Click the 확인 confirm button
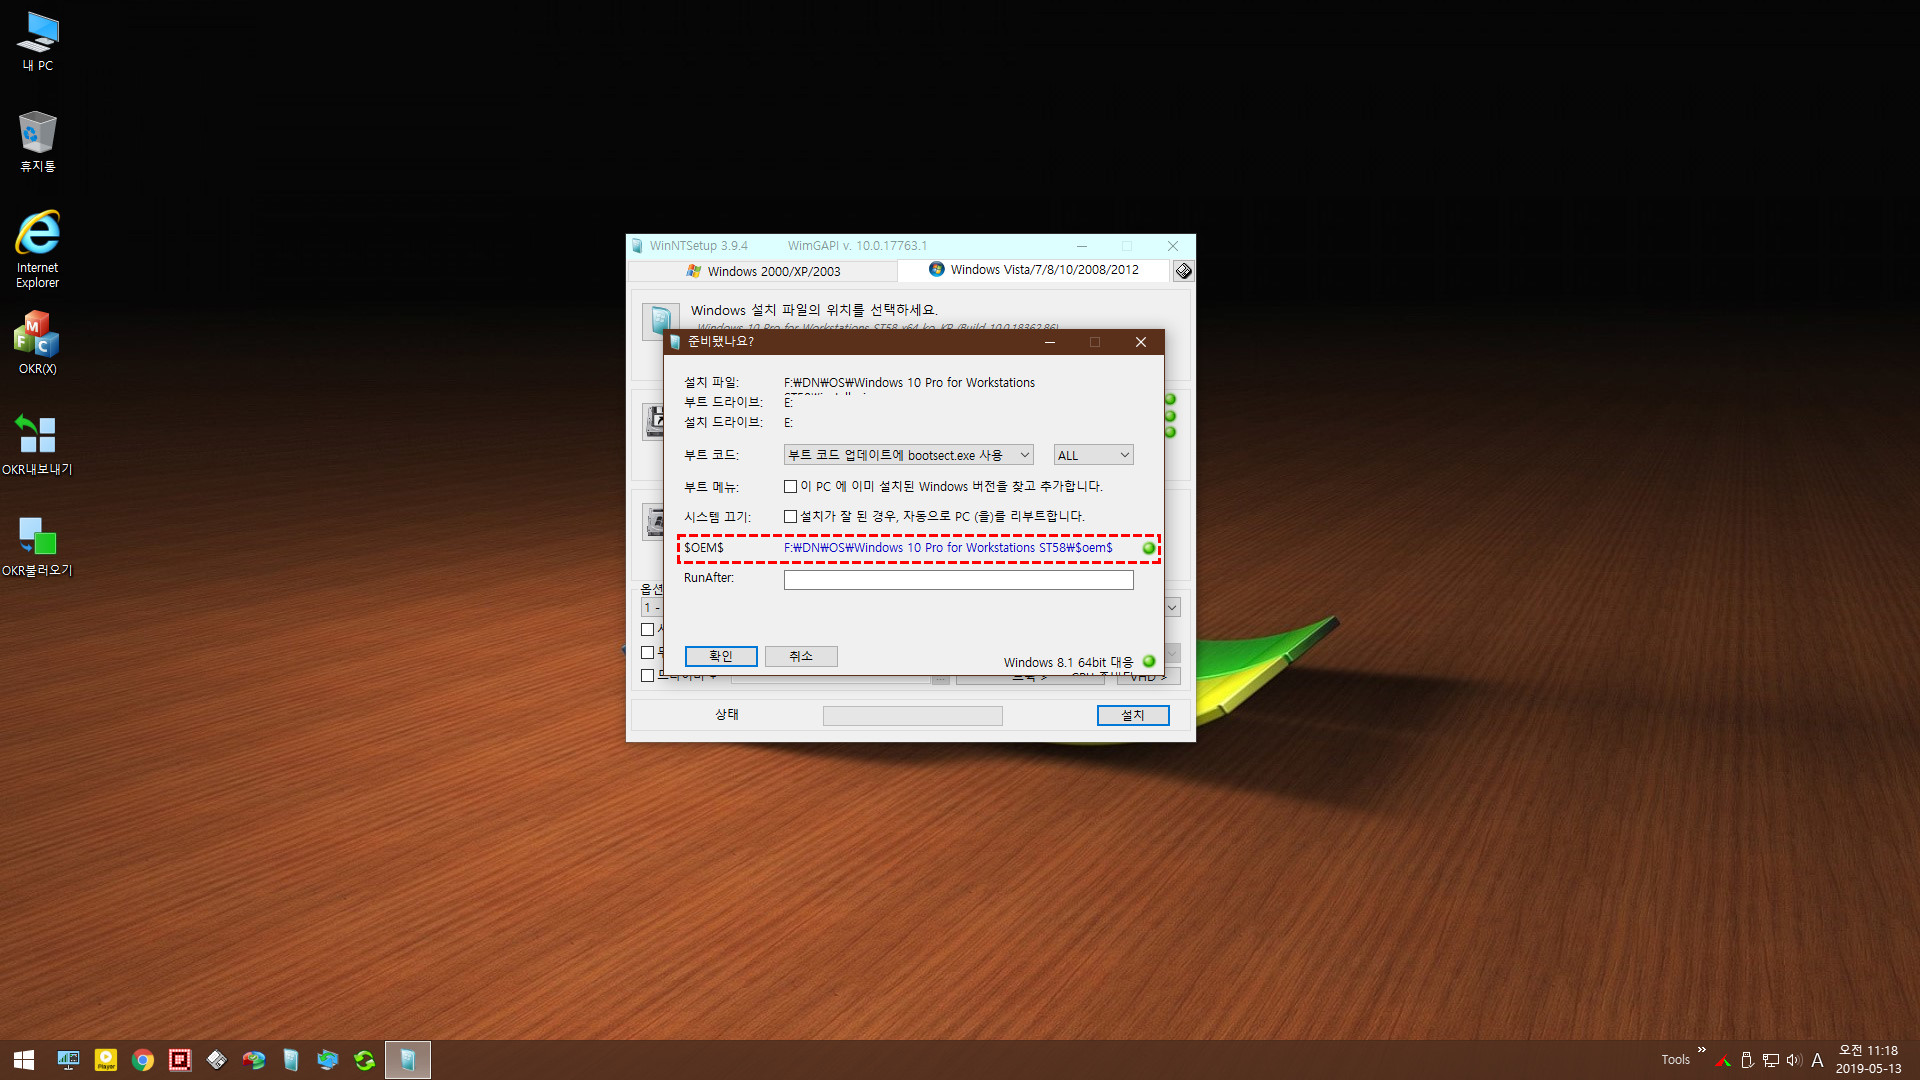The height and width of the screenshot is (1080, 1920). [x=721, y=656]
